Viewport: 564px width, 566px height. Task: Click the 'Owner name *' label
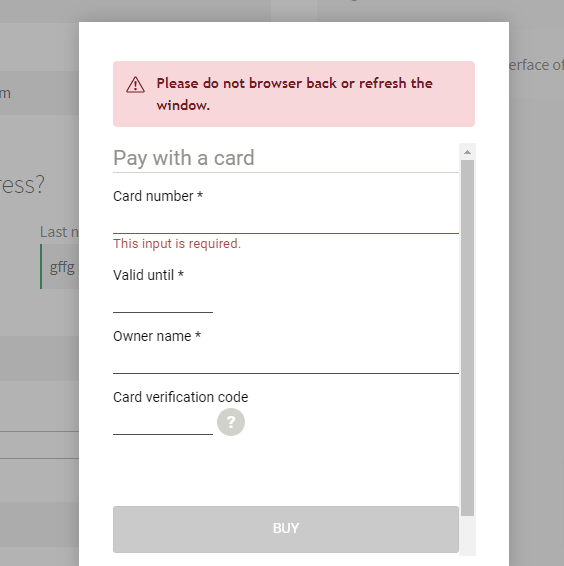point(157,336)
